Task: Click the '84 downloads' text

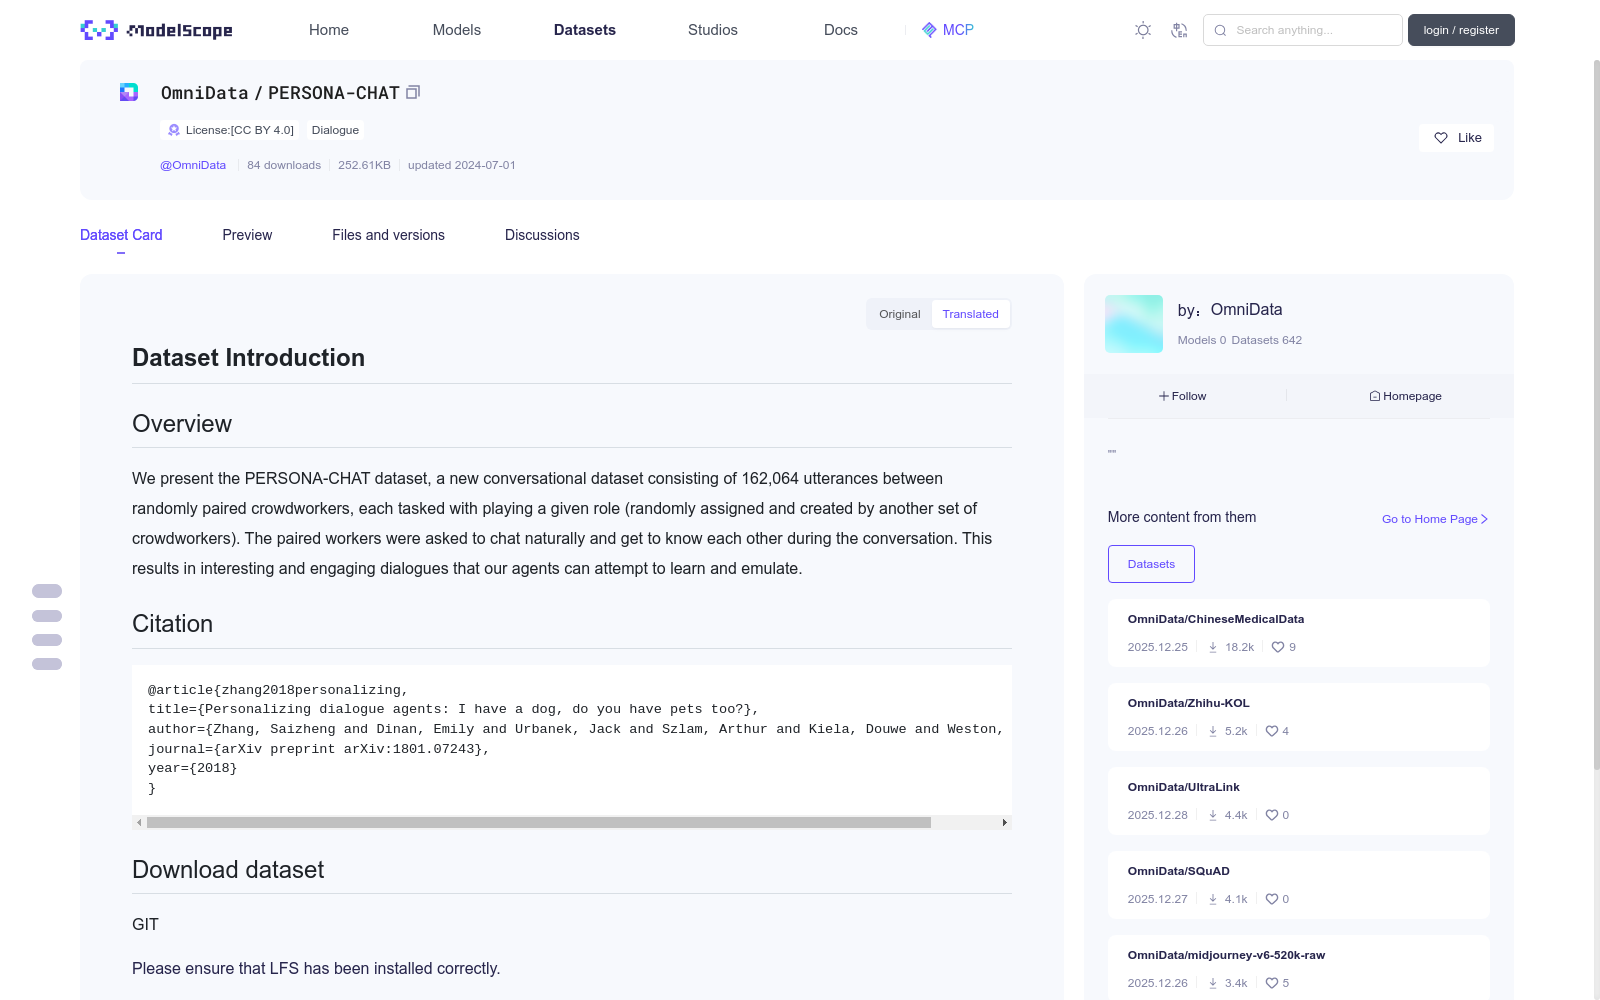Action: coord(284,165)
